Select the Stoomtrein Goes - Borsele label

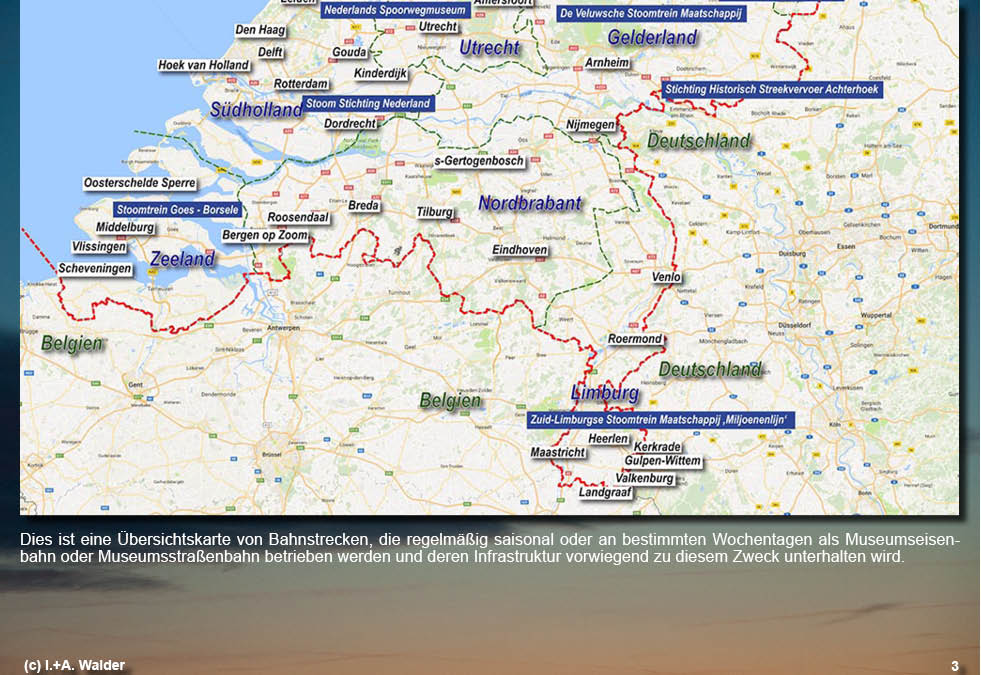click(177, 210)
